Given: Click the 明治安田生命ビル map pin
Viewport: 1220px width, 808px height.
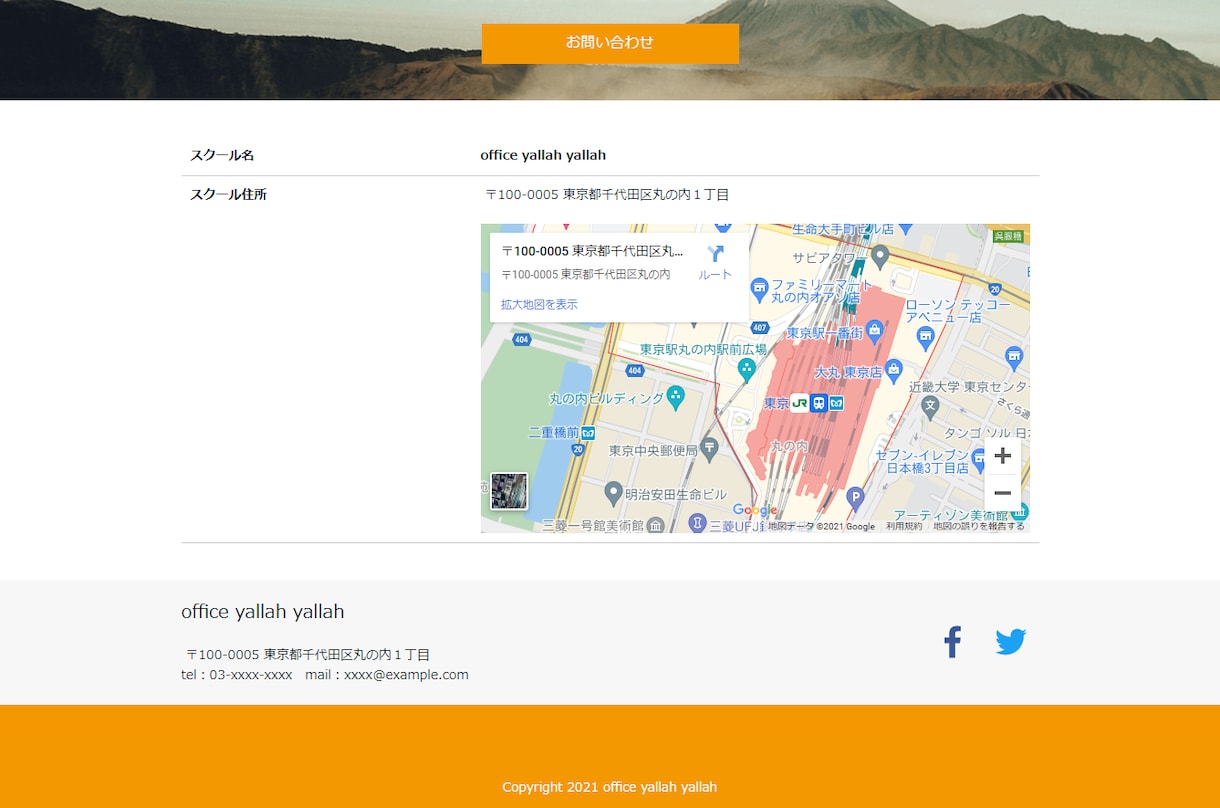Looking at the screenshot, I should [x=614, y=492].
